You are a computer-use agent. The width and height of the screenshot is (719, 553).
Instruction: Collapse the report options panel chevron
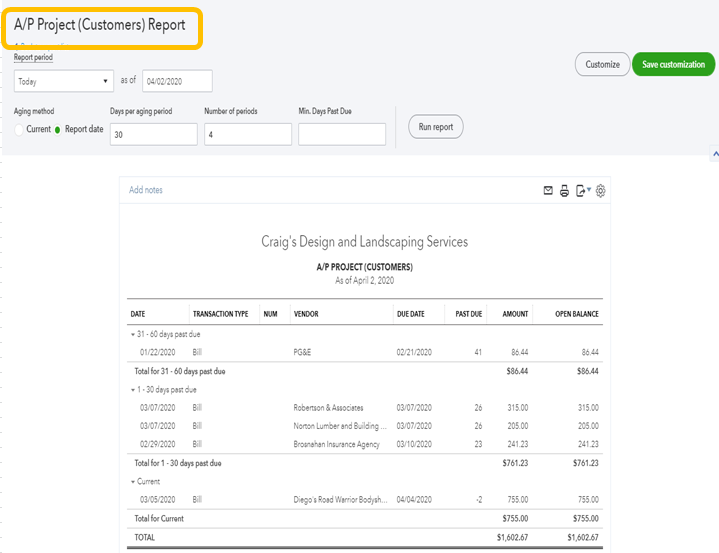(x=714, y=155)
